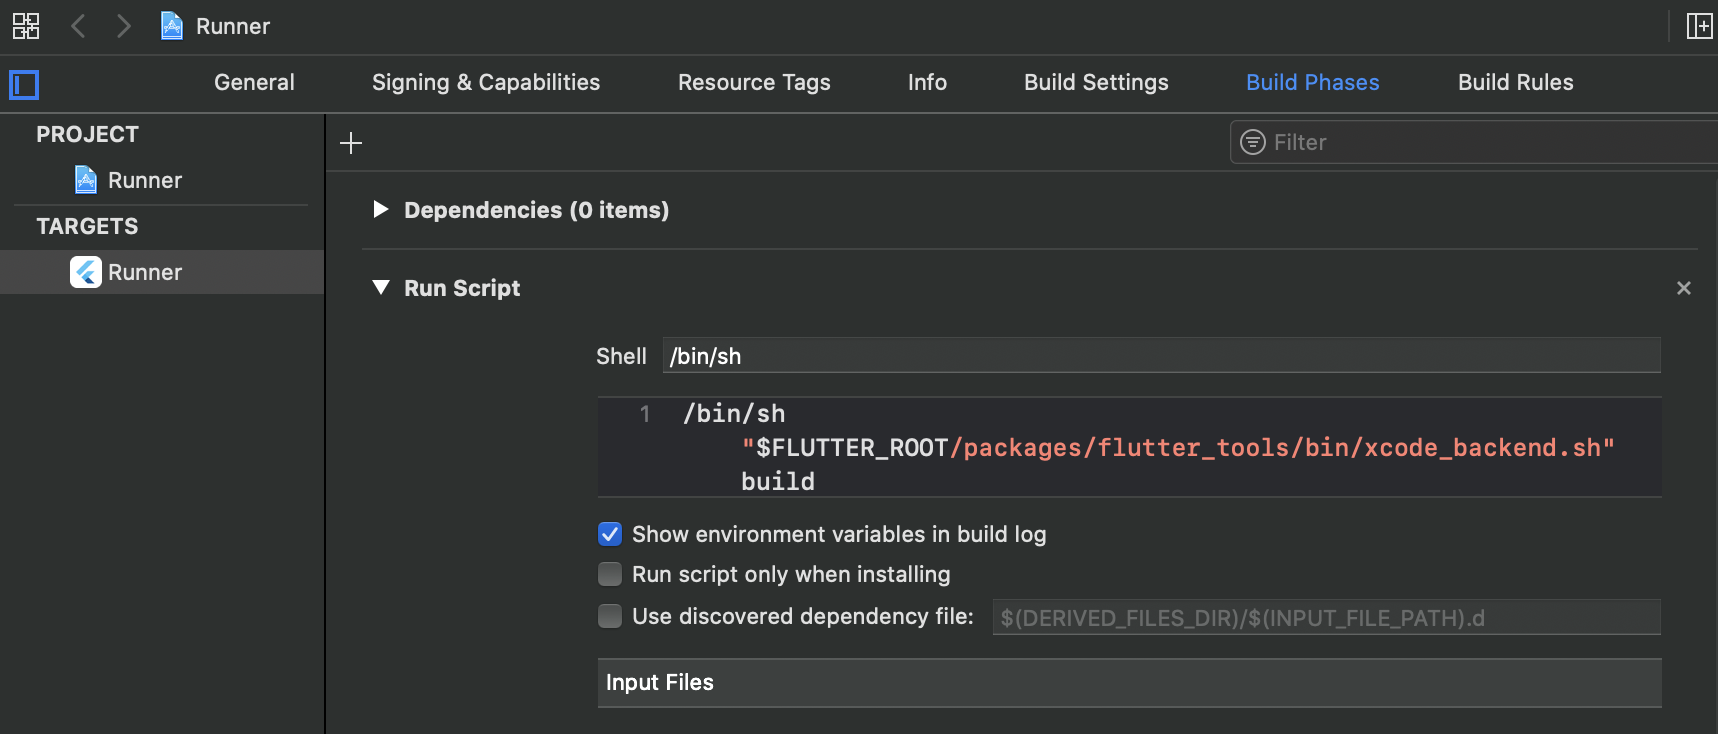Click the Shell path input field
The width and height of the screenshot is (1718, 734).
[x=1161, y=356]
